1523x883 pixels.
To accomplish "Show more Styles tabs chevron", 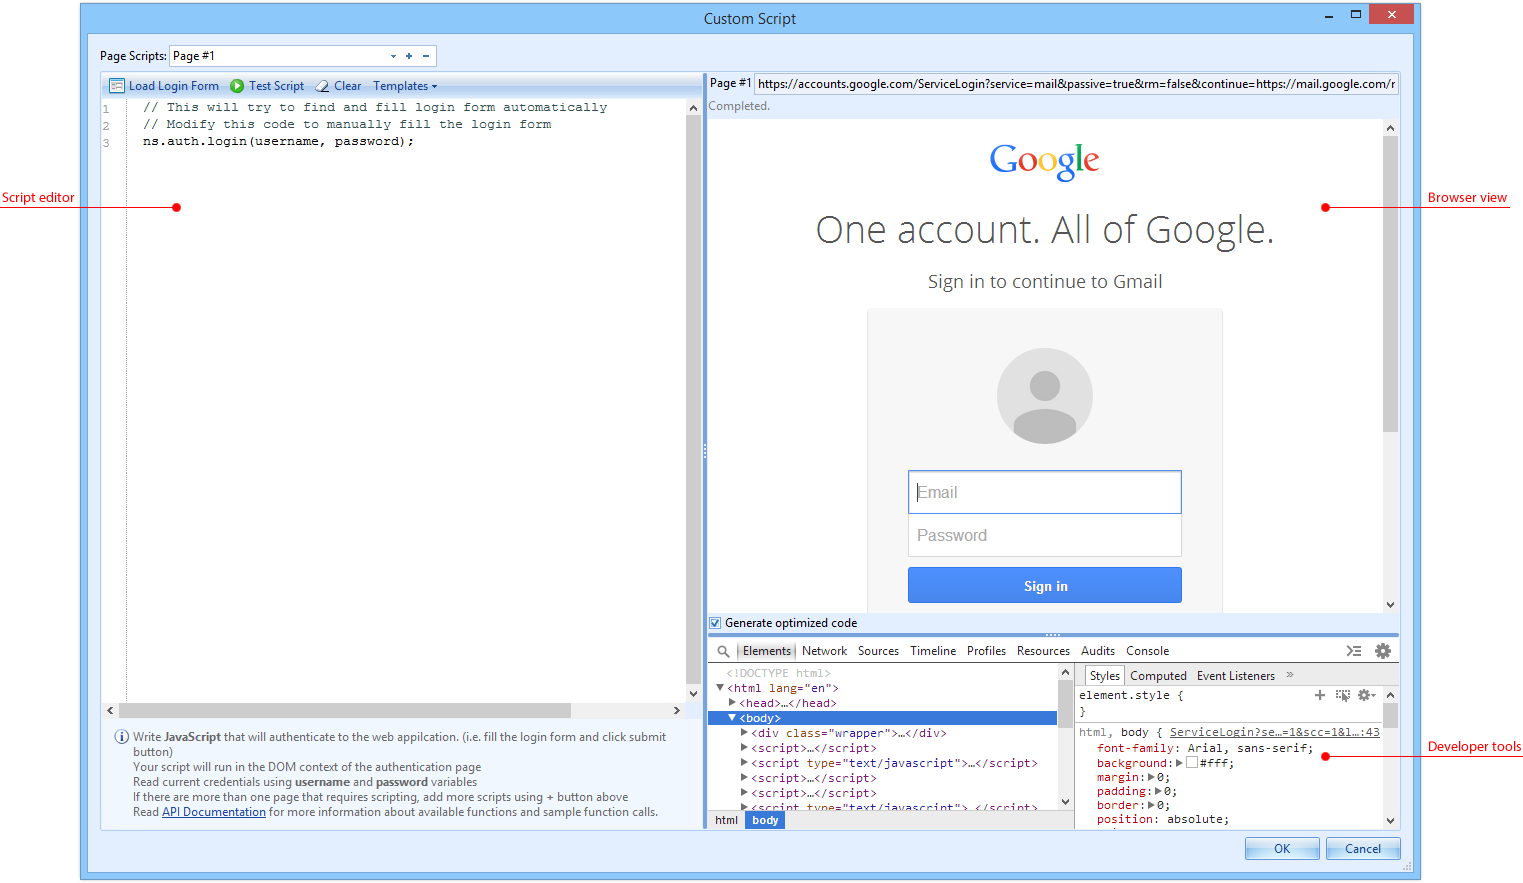I will point(1290,675).
